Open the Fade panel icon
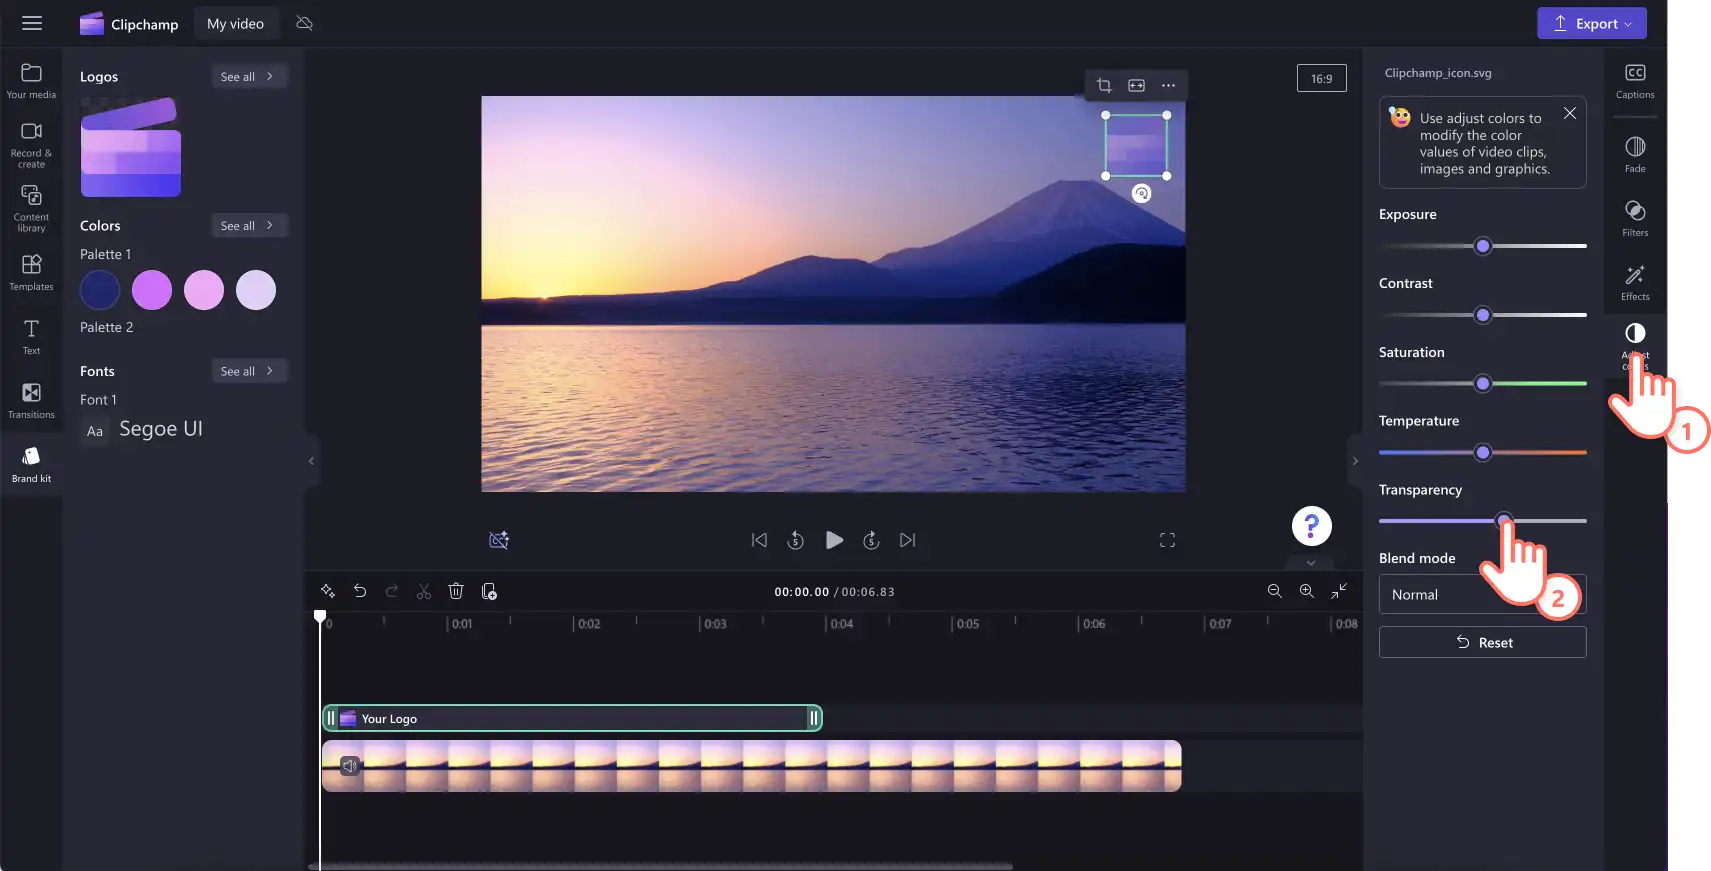The image size is (1711, 871). pos(1635,154)
